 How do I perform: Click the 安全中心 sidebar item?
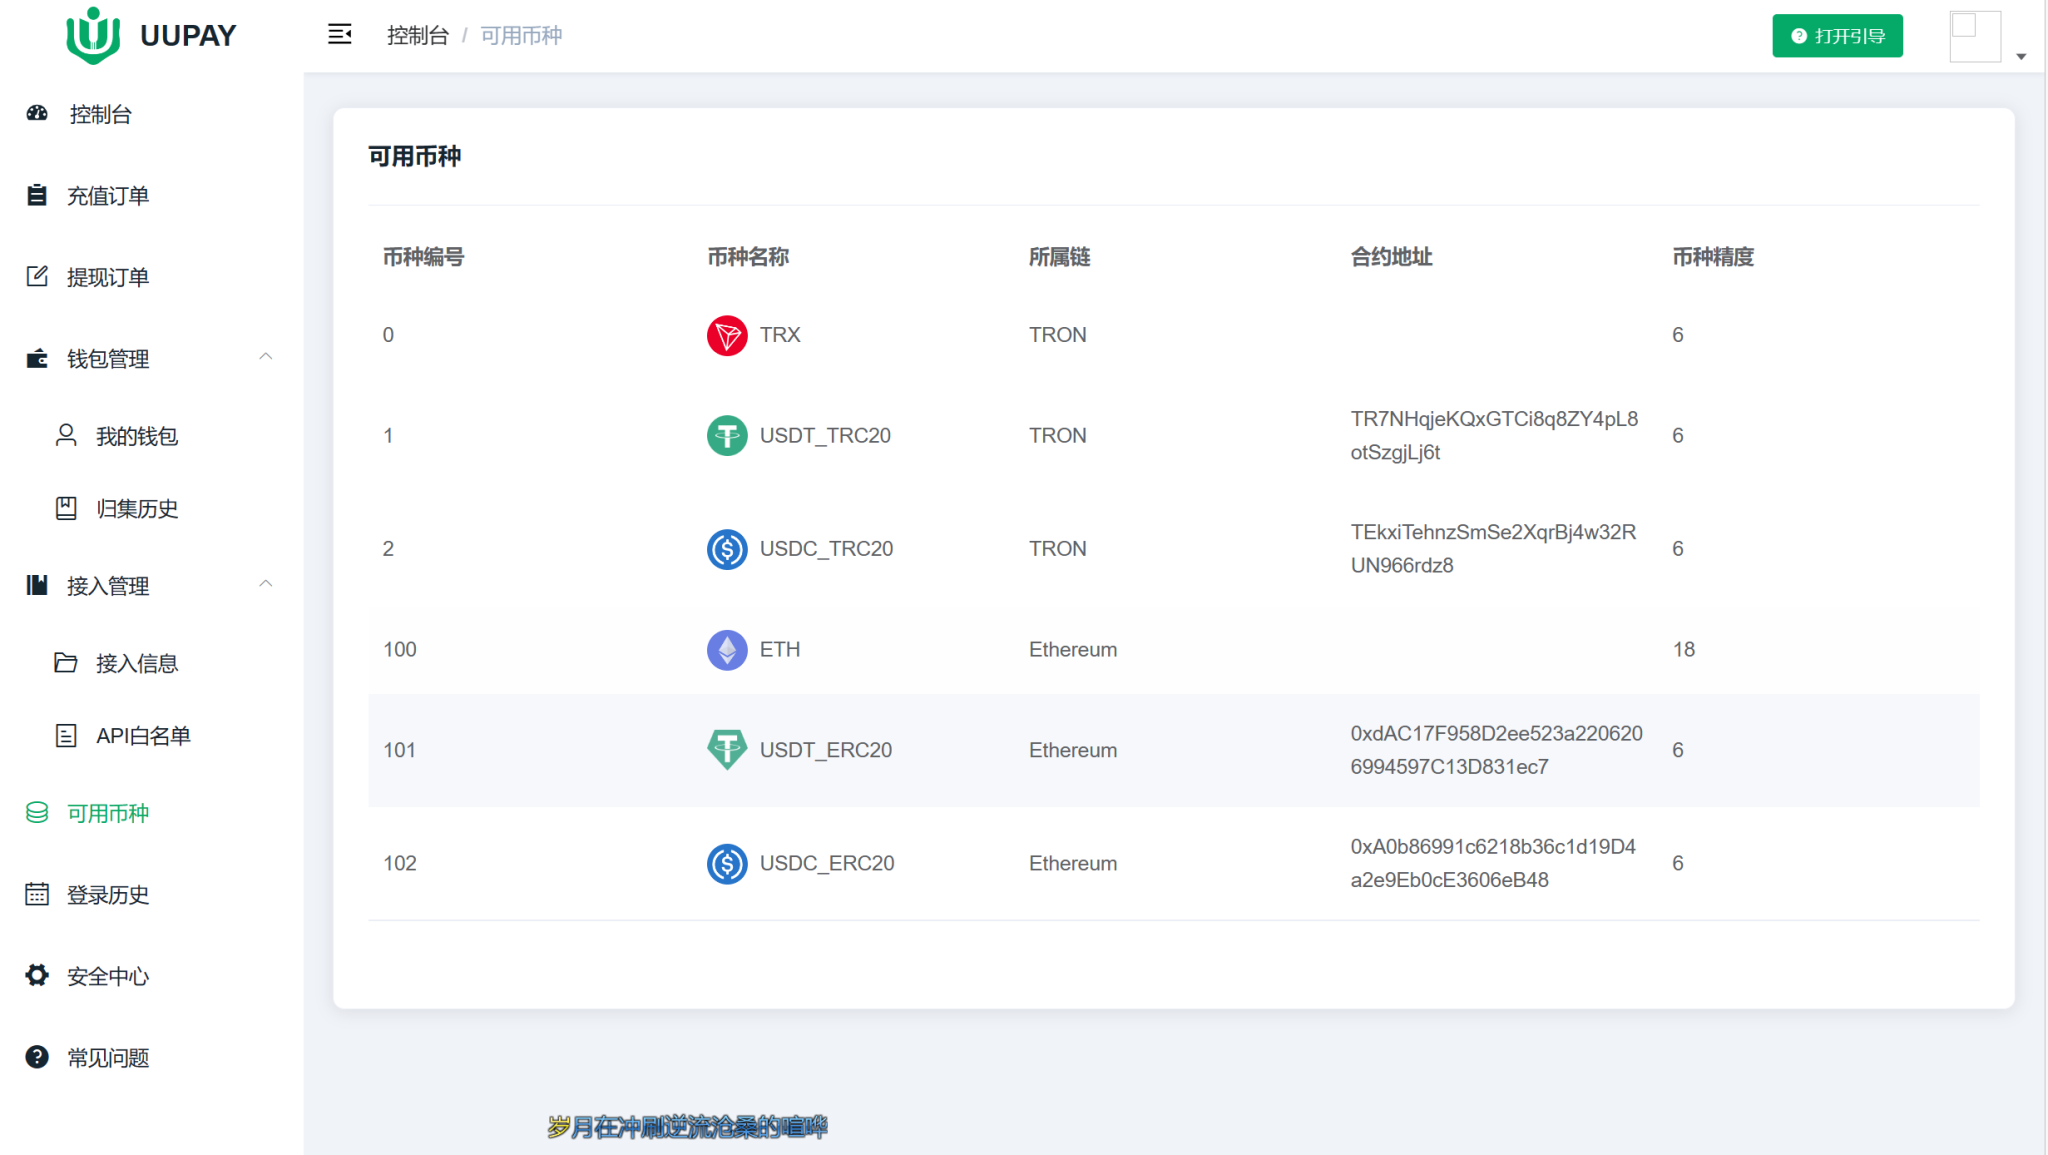(105, 975)
